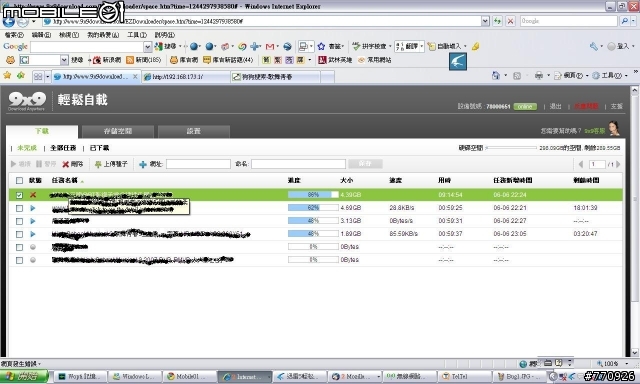Open the quick tabs dropdown arrow
Viewport: 640px width, 384px height.
pyautogui.click(x=47, y=76)
